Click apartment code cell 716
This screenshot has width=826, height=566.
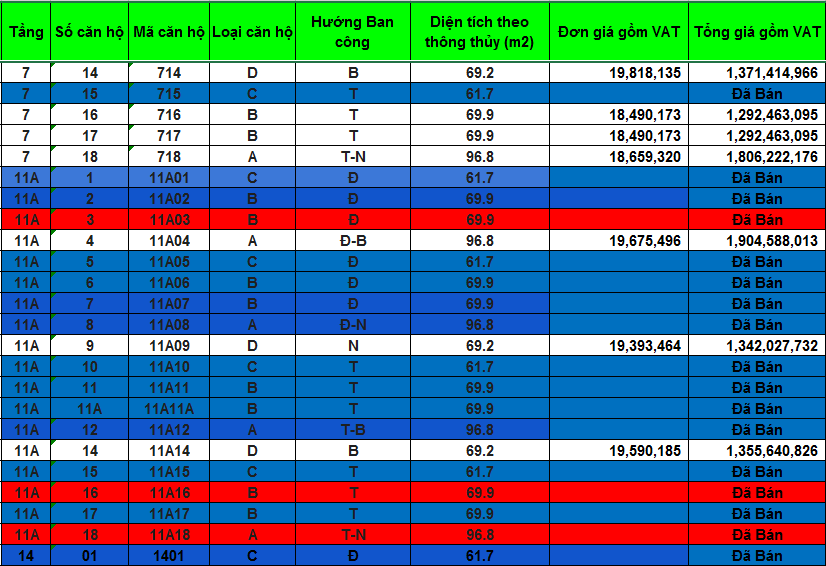[x=169, y=114]
